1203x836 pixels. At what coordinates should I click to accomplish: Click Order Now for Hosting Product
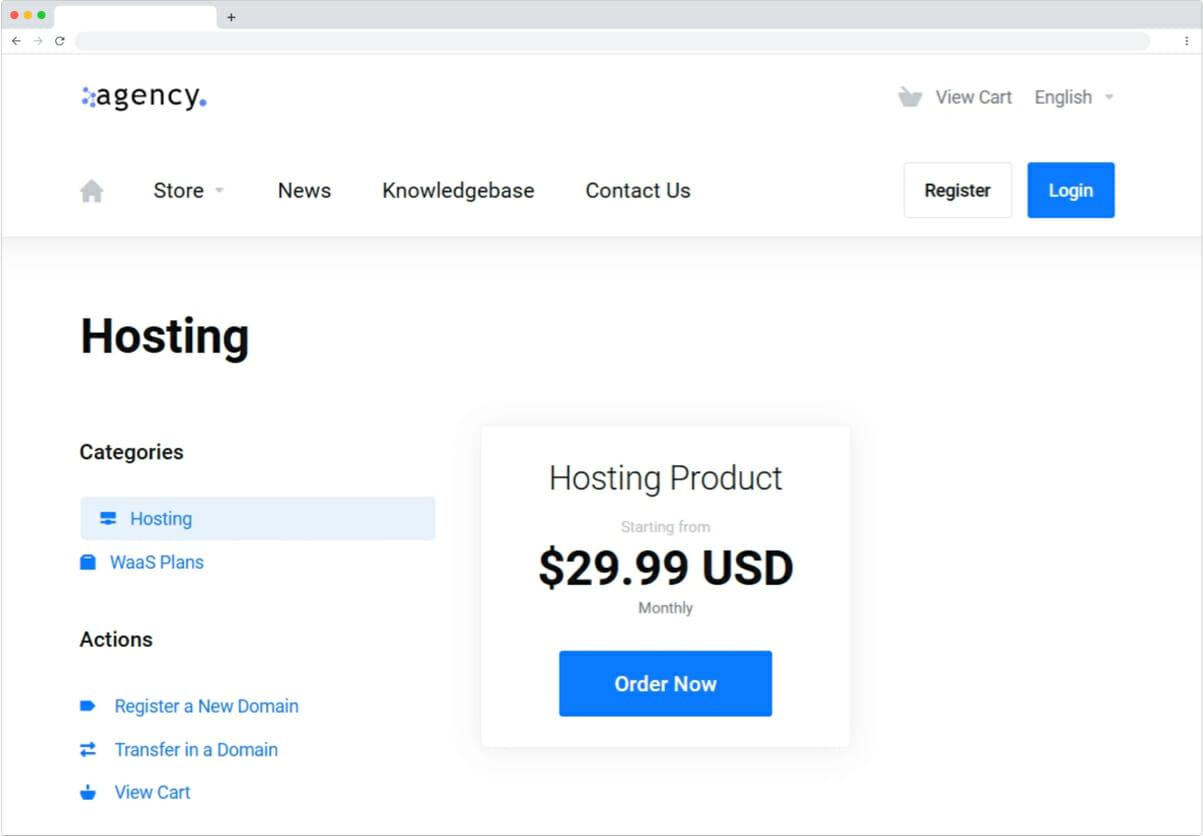click(x=665, y=683)
